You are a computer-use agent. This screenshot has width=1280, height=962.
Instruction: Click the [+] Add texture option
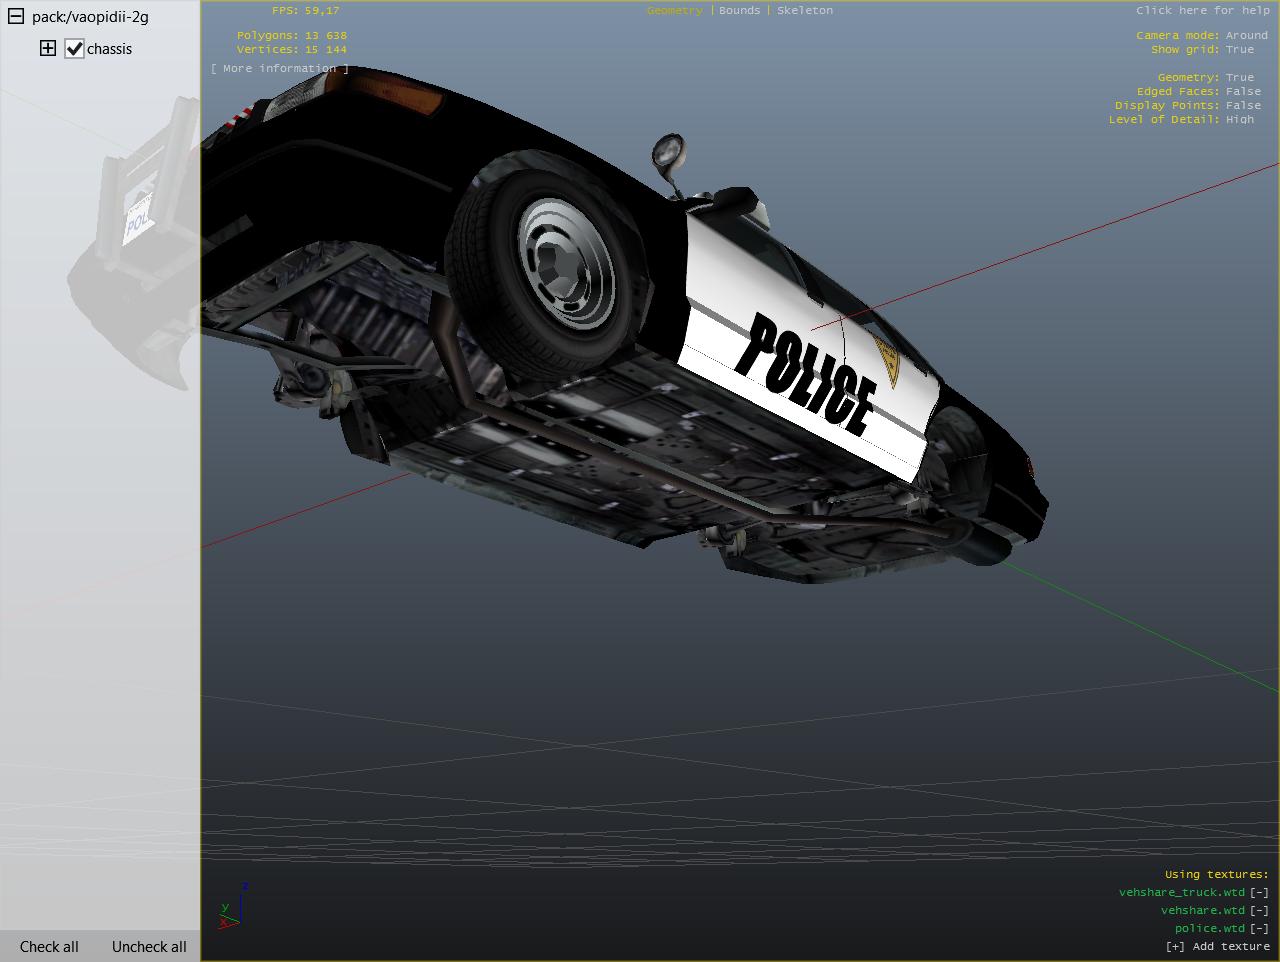pos(1217,946)
